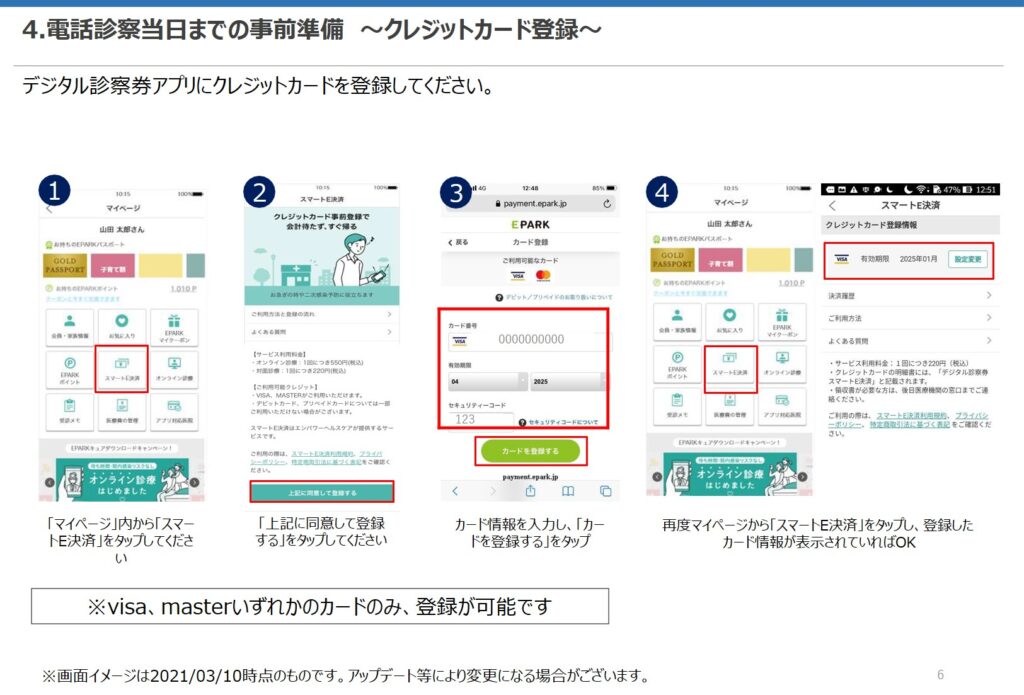This screenshot has width=1024, height=695.
Task: Expand ご利用方法 row on card info screen
Action: tap(910, 318)
